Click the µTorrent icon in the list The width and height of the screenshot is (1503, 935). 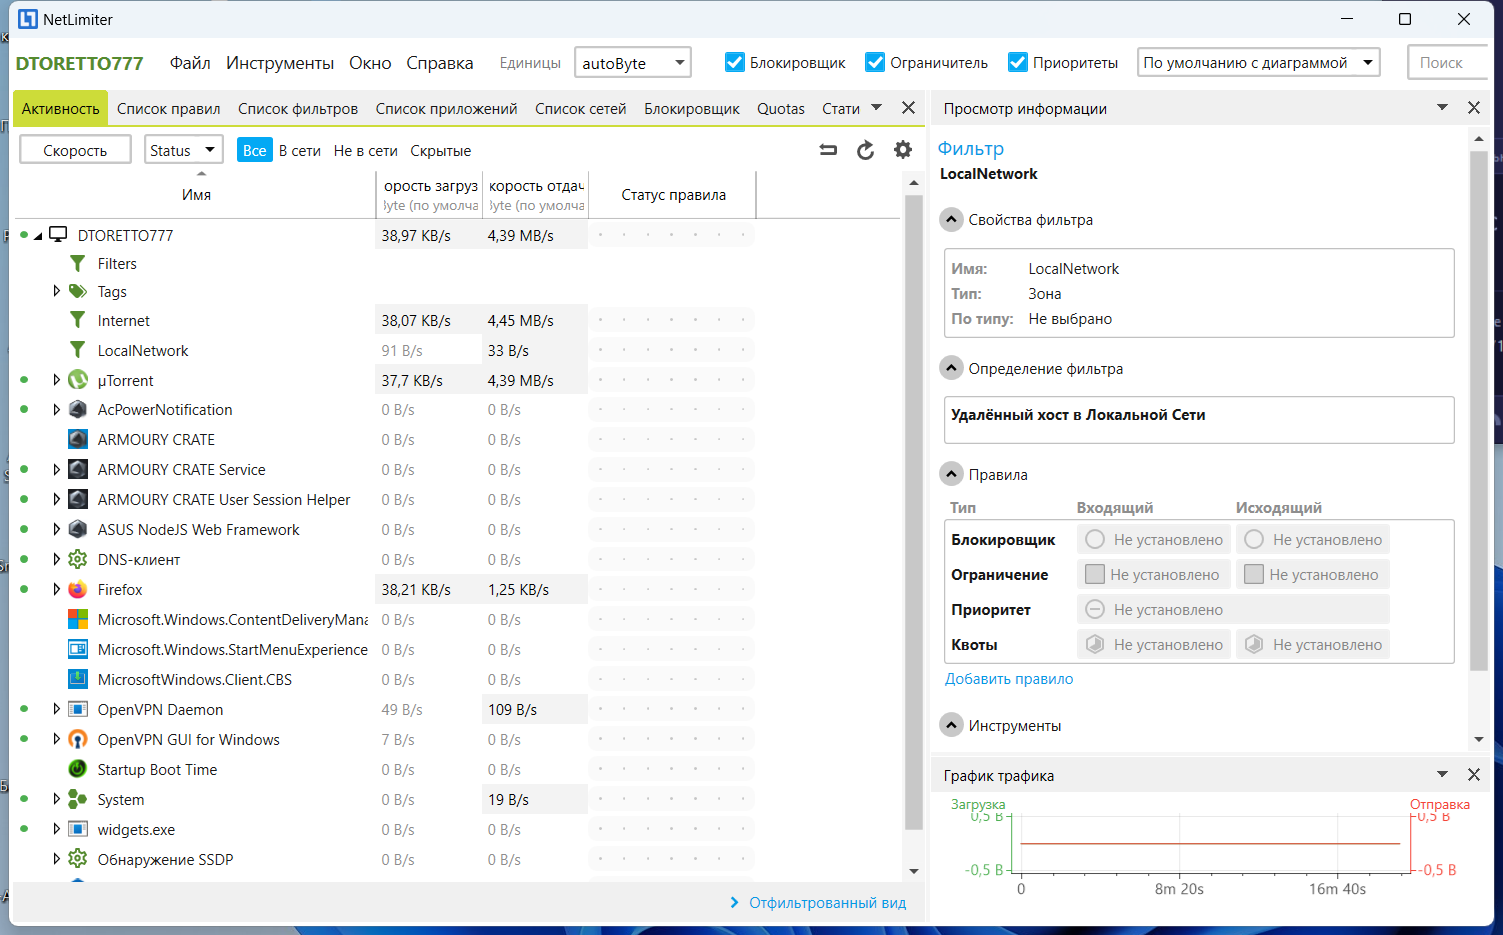(78, 381)
